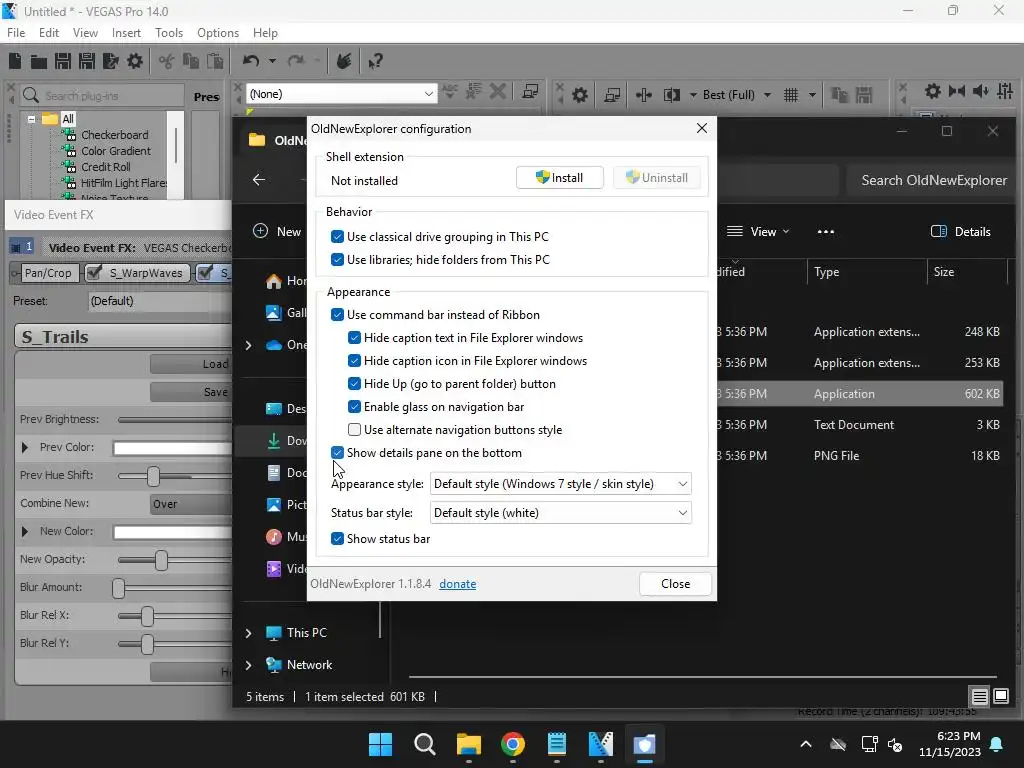Click the Render As icon in VEGAS toolbar
Viewport: 1024px width, 768px height.
click(111, 61)
